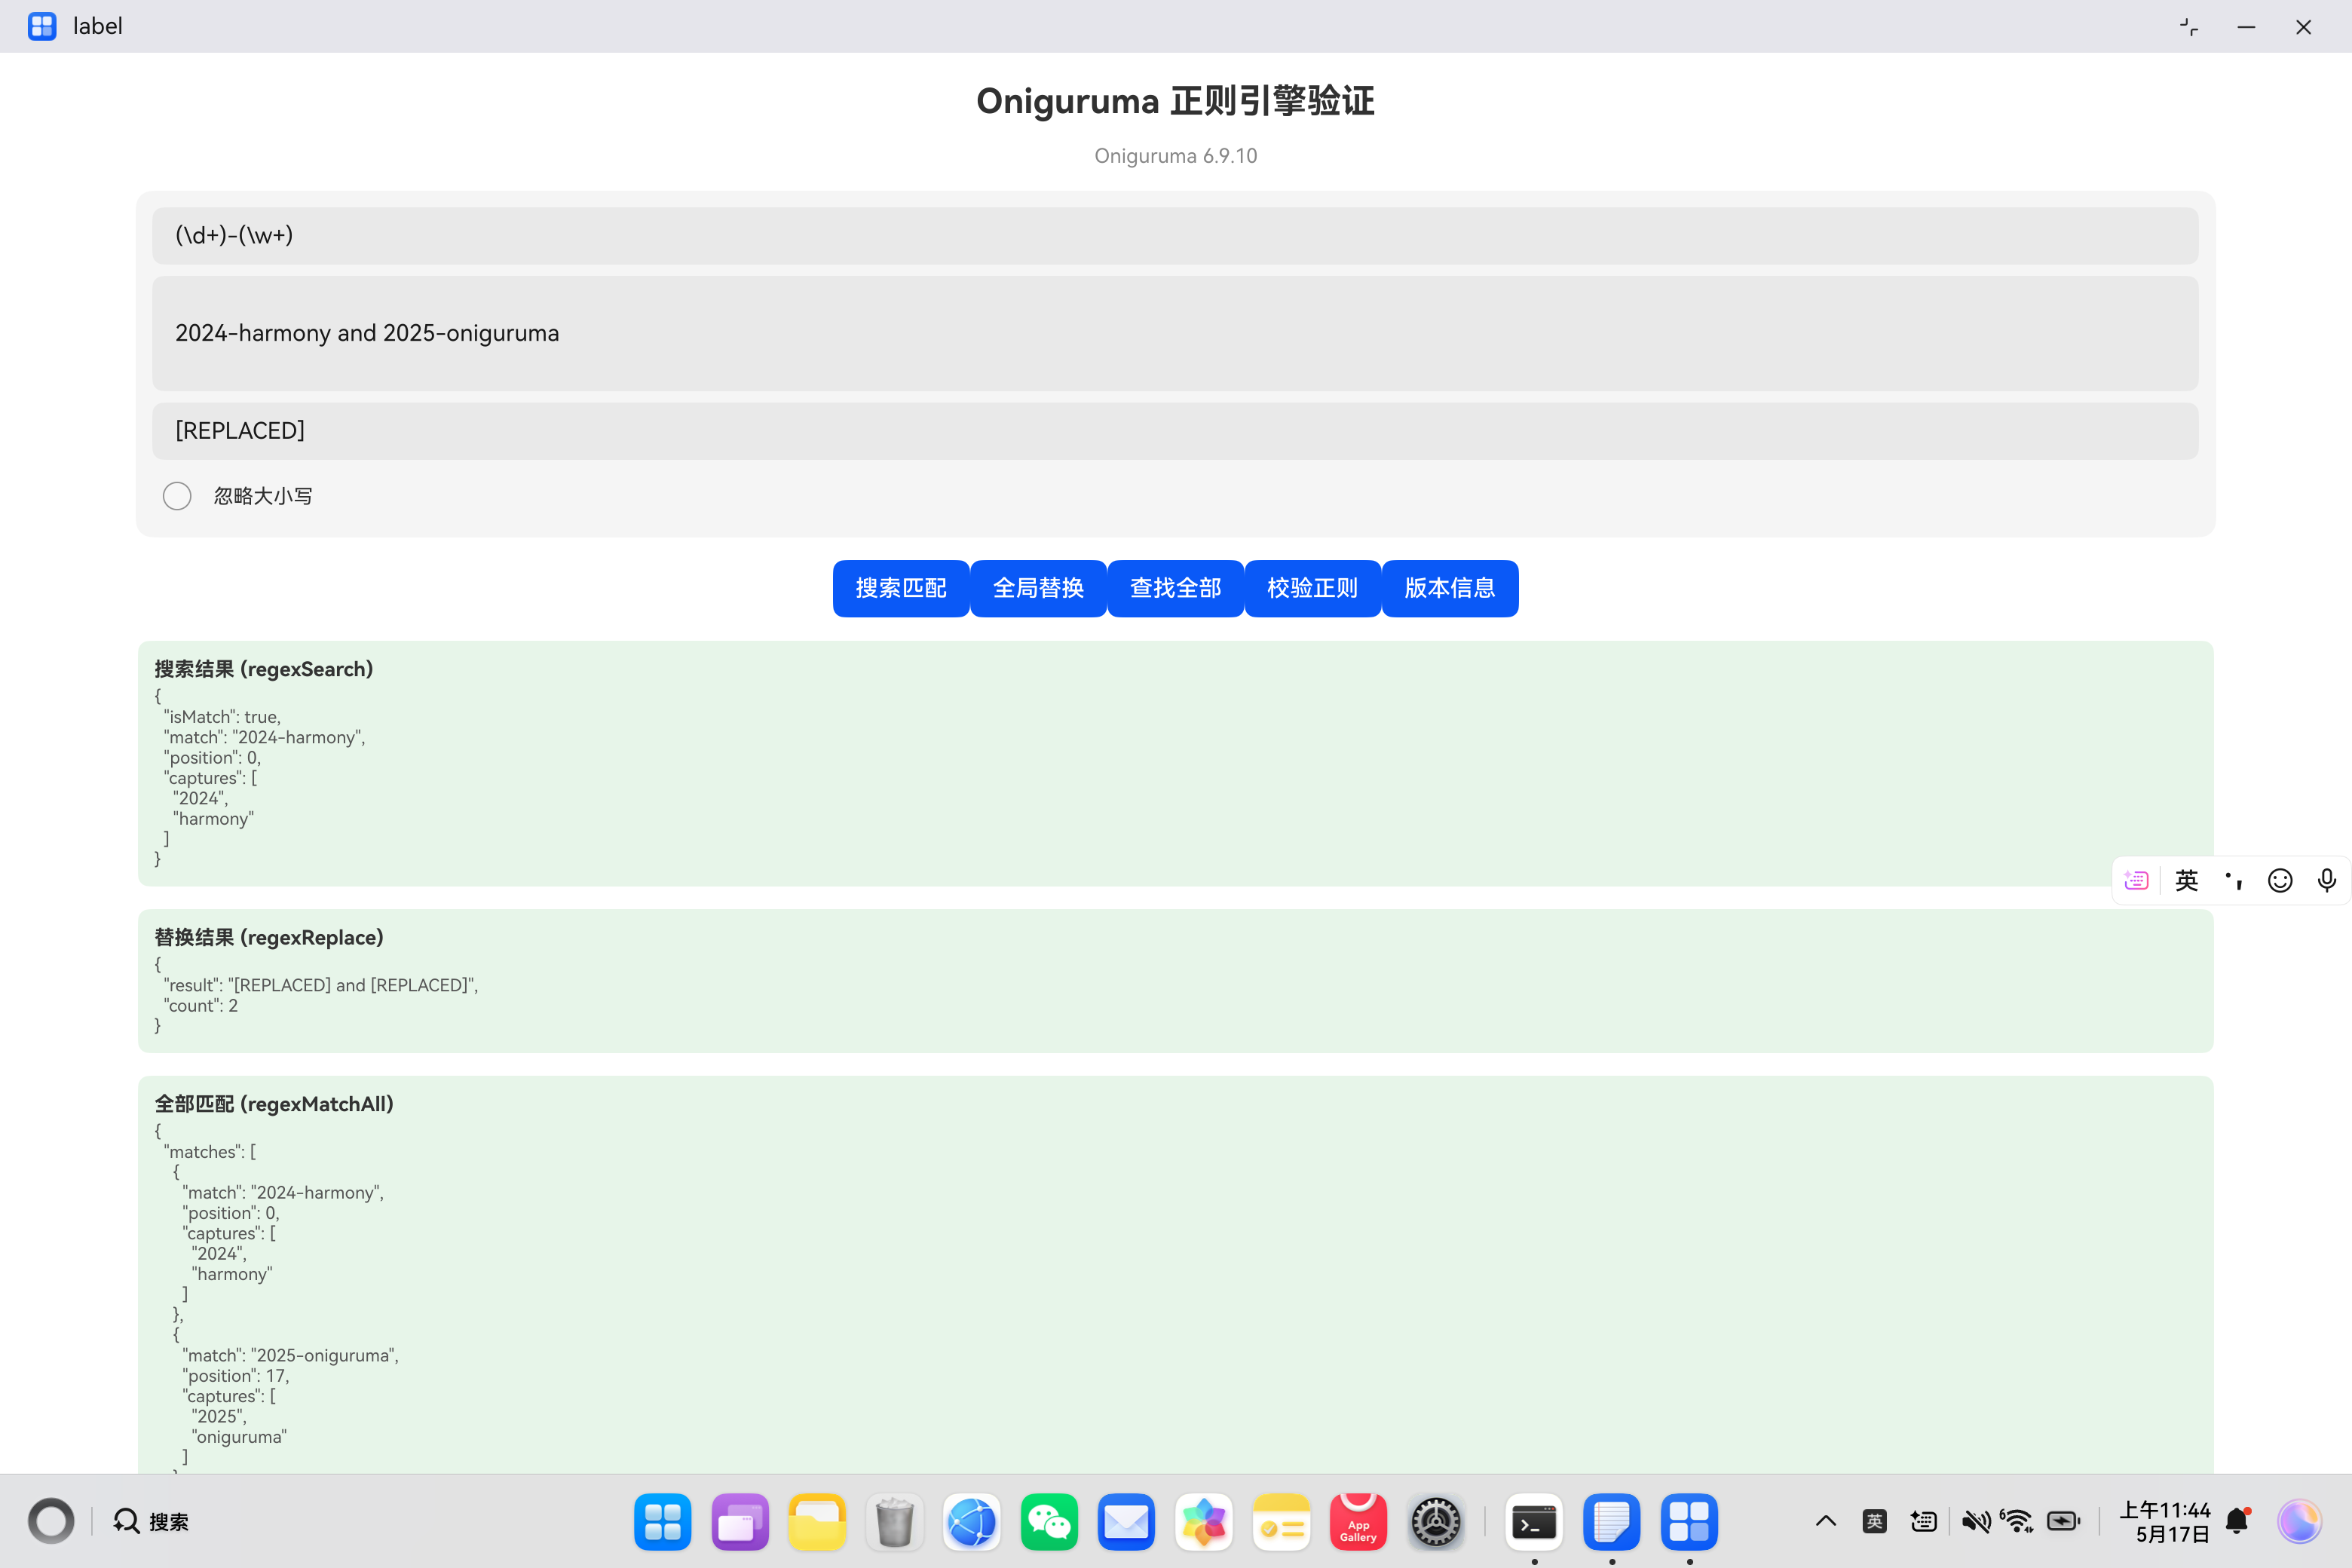Click the IME floating toolbar keyboard icon
Screen dimensions: 2352x1568
point(2136,880)
